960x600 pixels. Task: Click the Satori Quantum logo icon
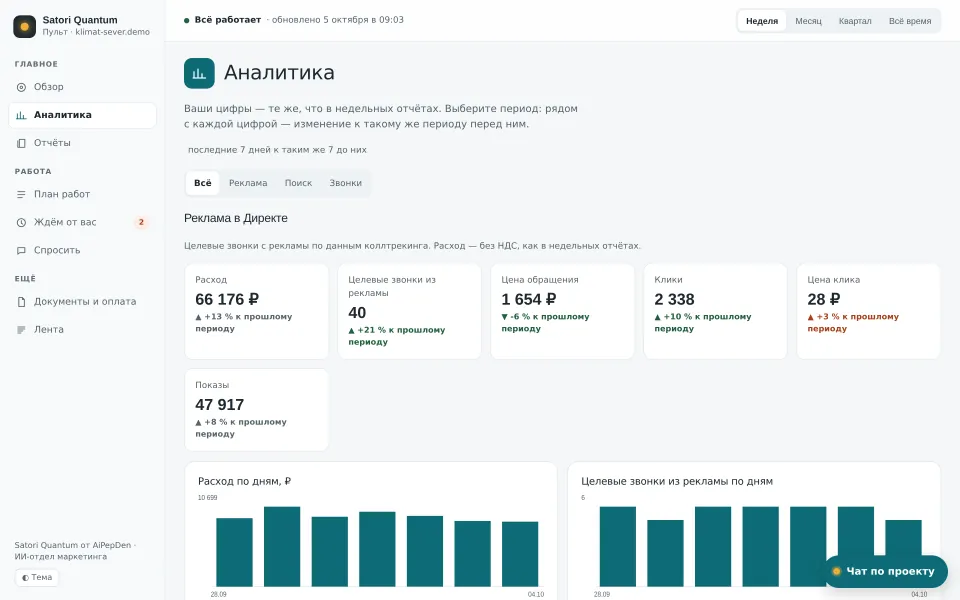pos(24,26)
